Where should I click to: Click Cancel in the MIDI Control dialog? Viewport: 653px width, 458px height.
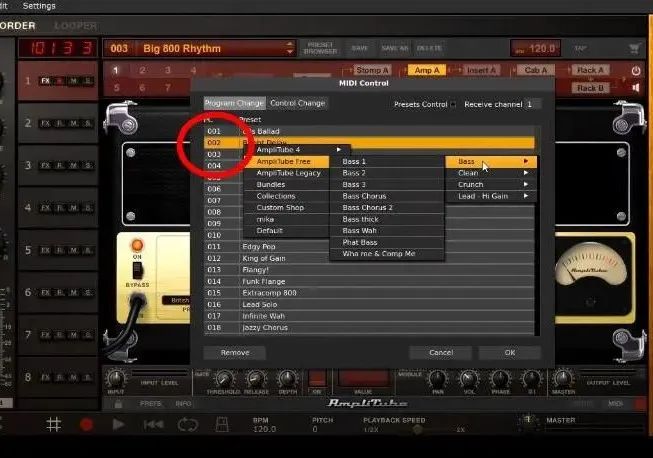click(441, 353)
